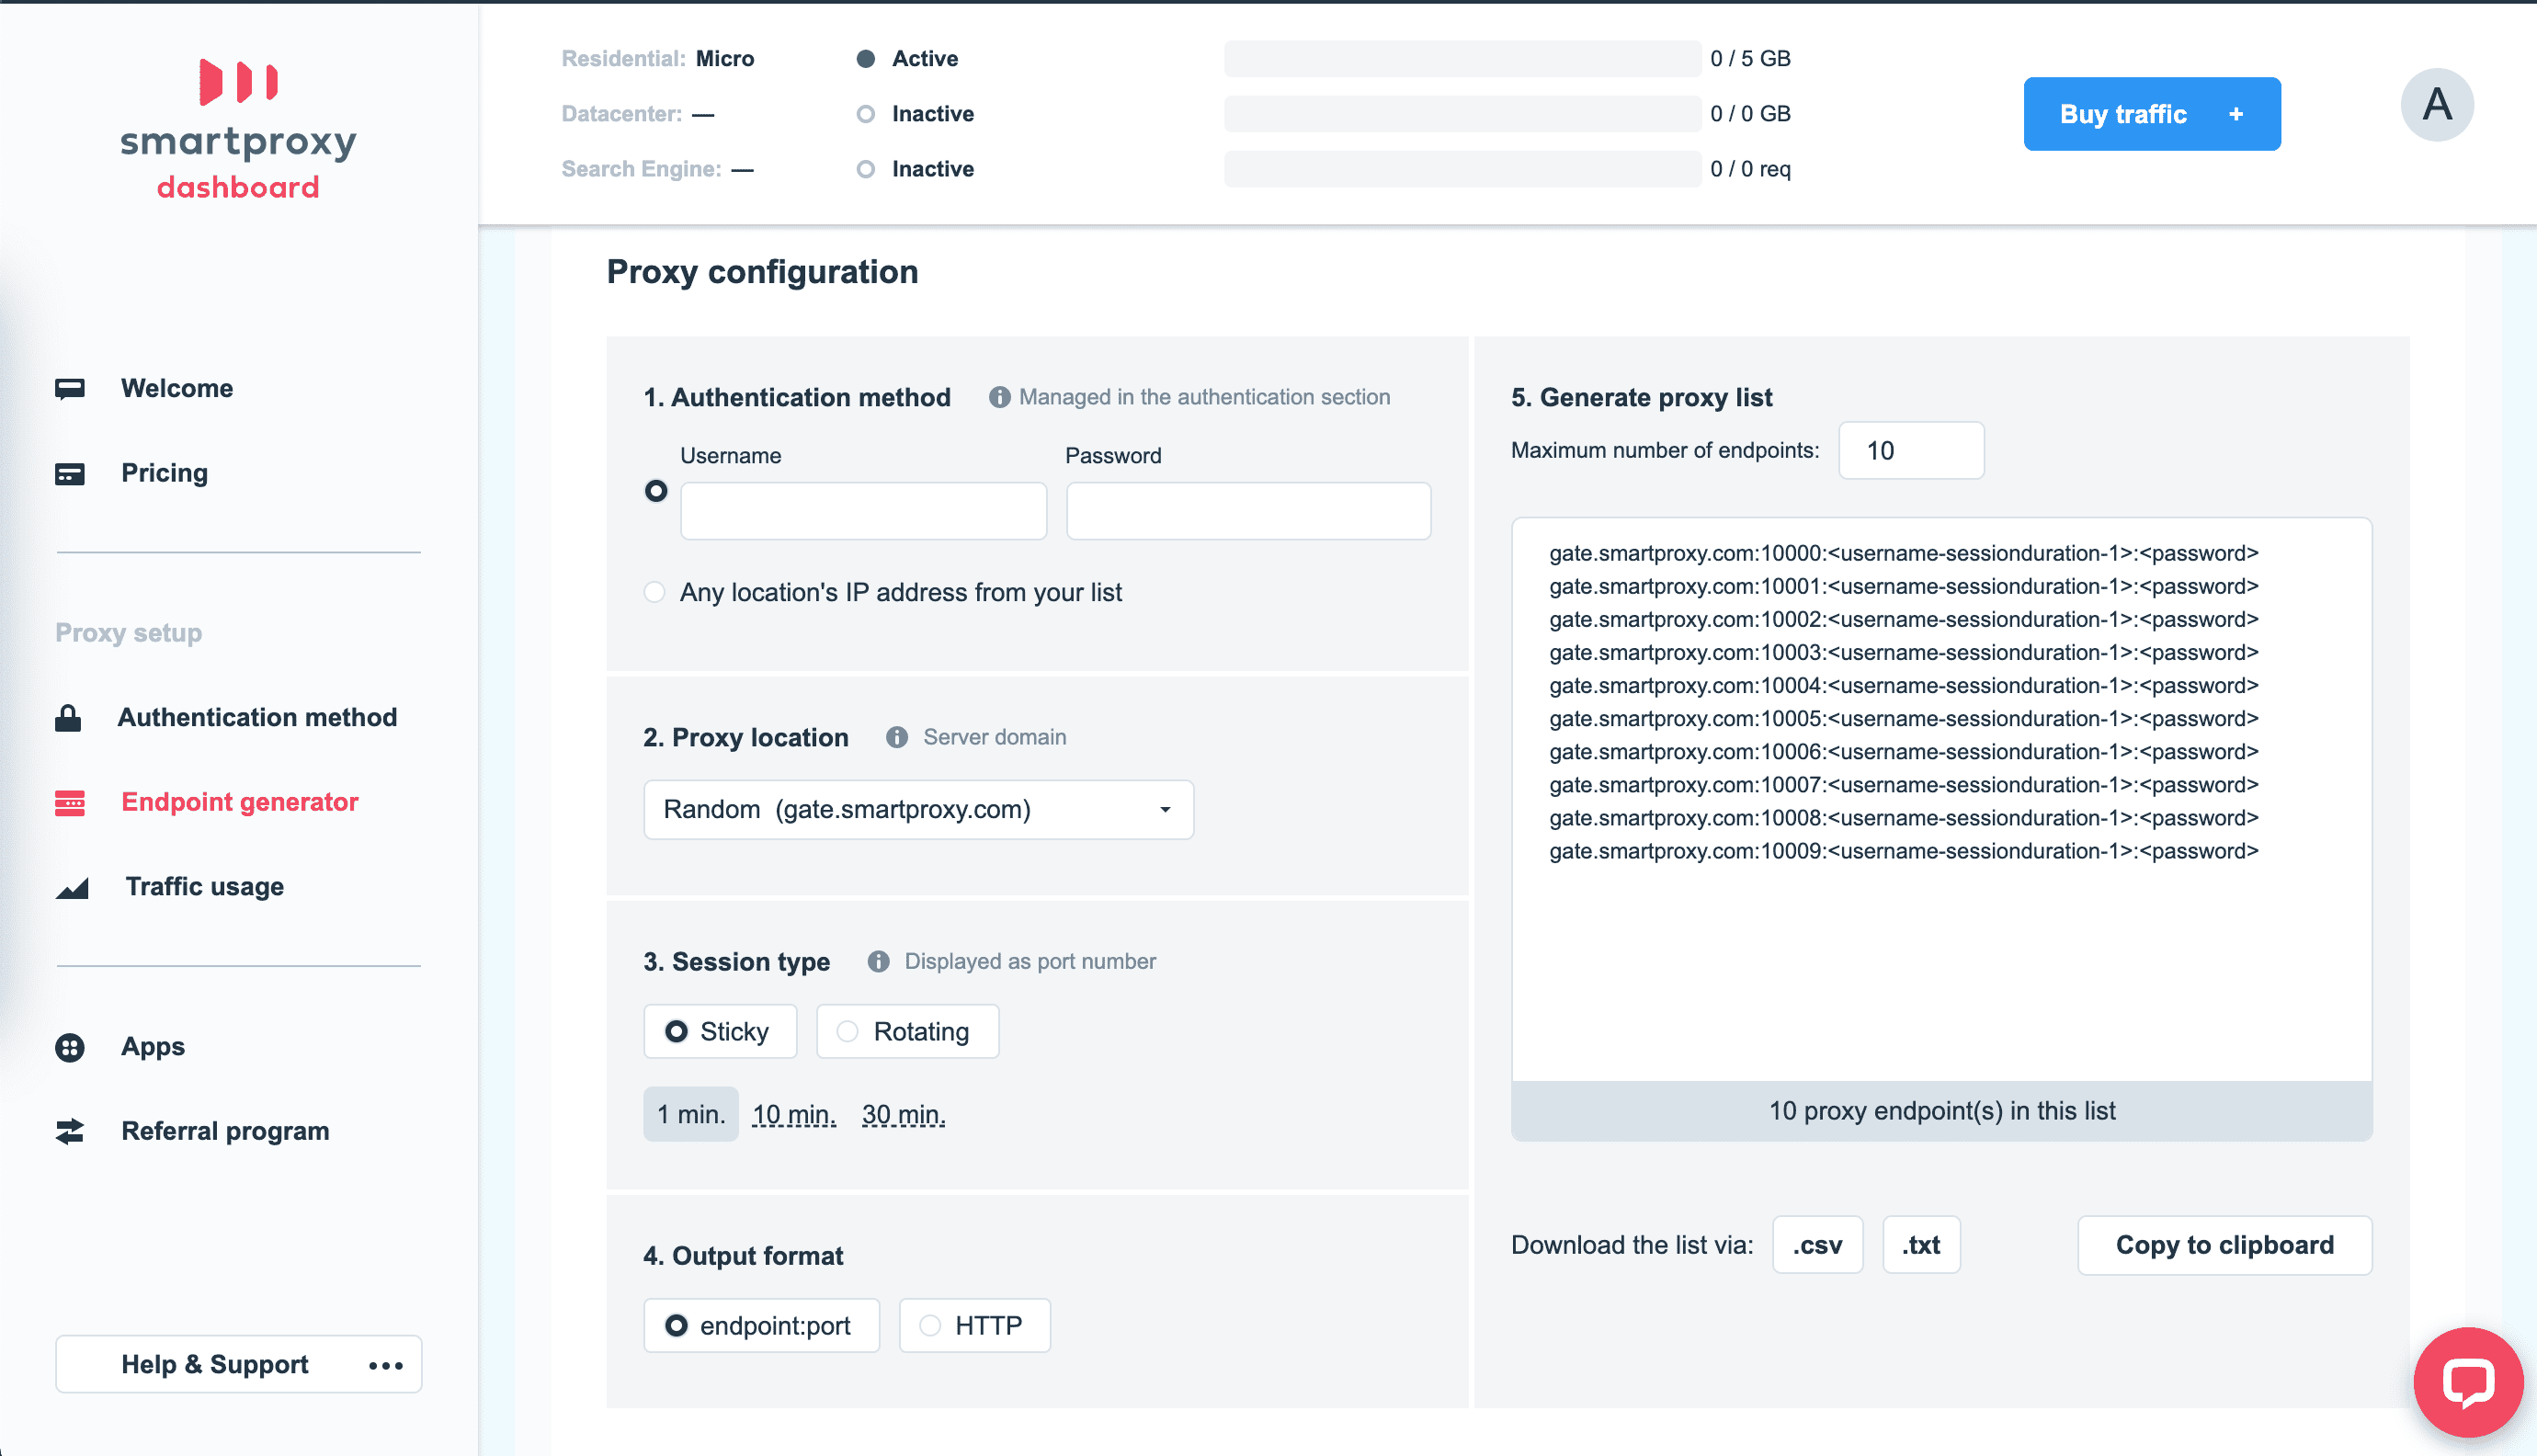The image size is (2537, 1456).
Task: Download the list as .csv
Action: [1817, 1245]
